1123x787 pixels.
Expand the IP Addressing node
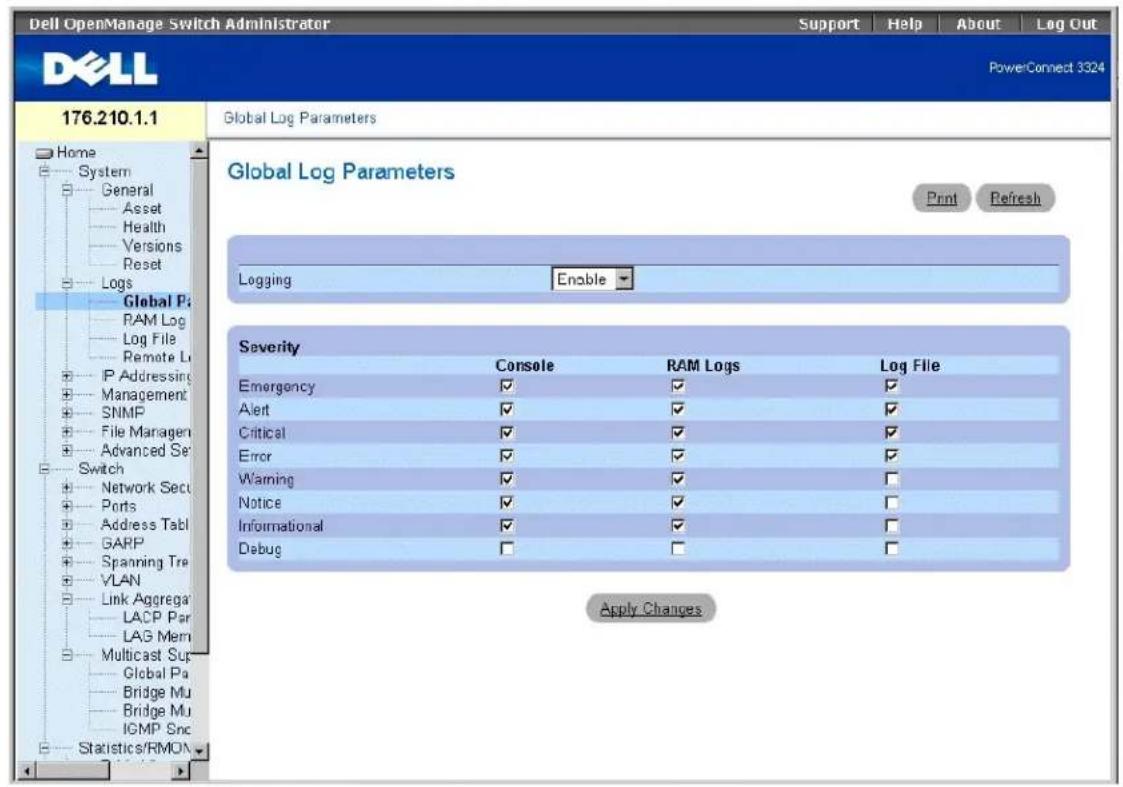pos(67,376)
